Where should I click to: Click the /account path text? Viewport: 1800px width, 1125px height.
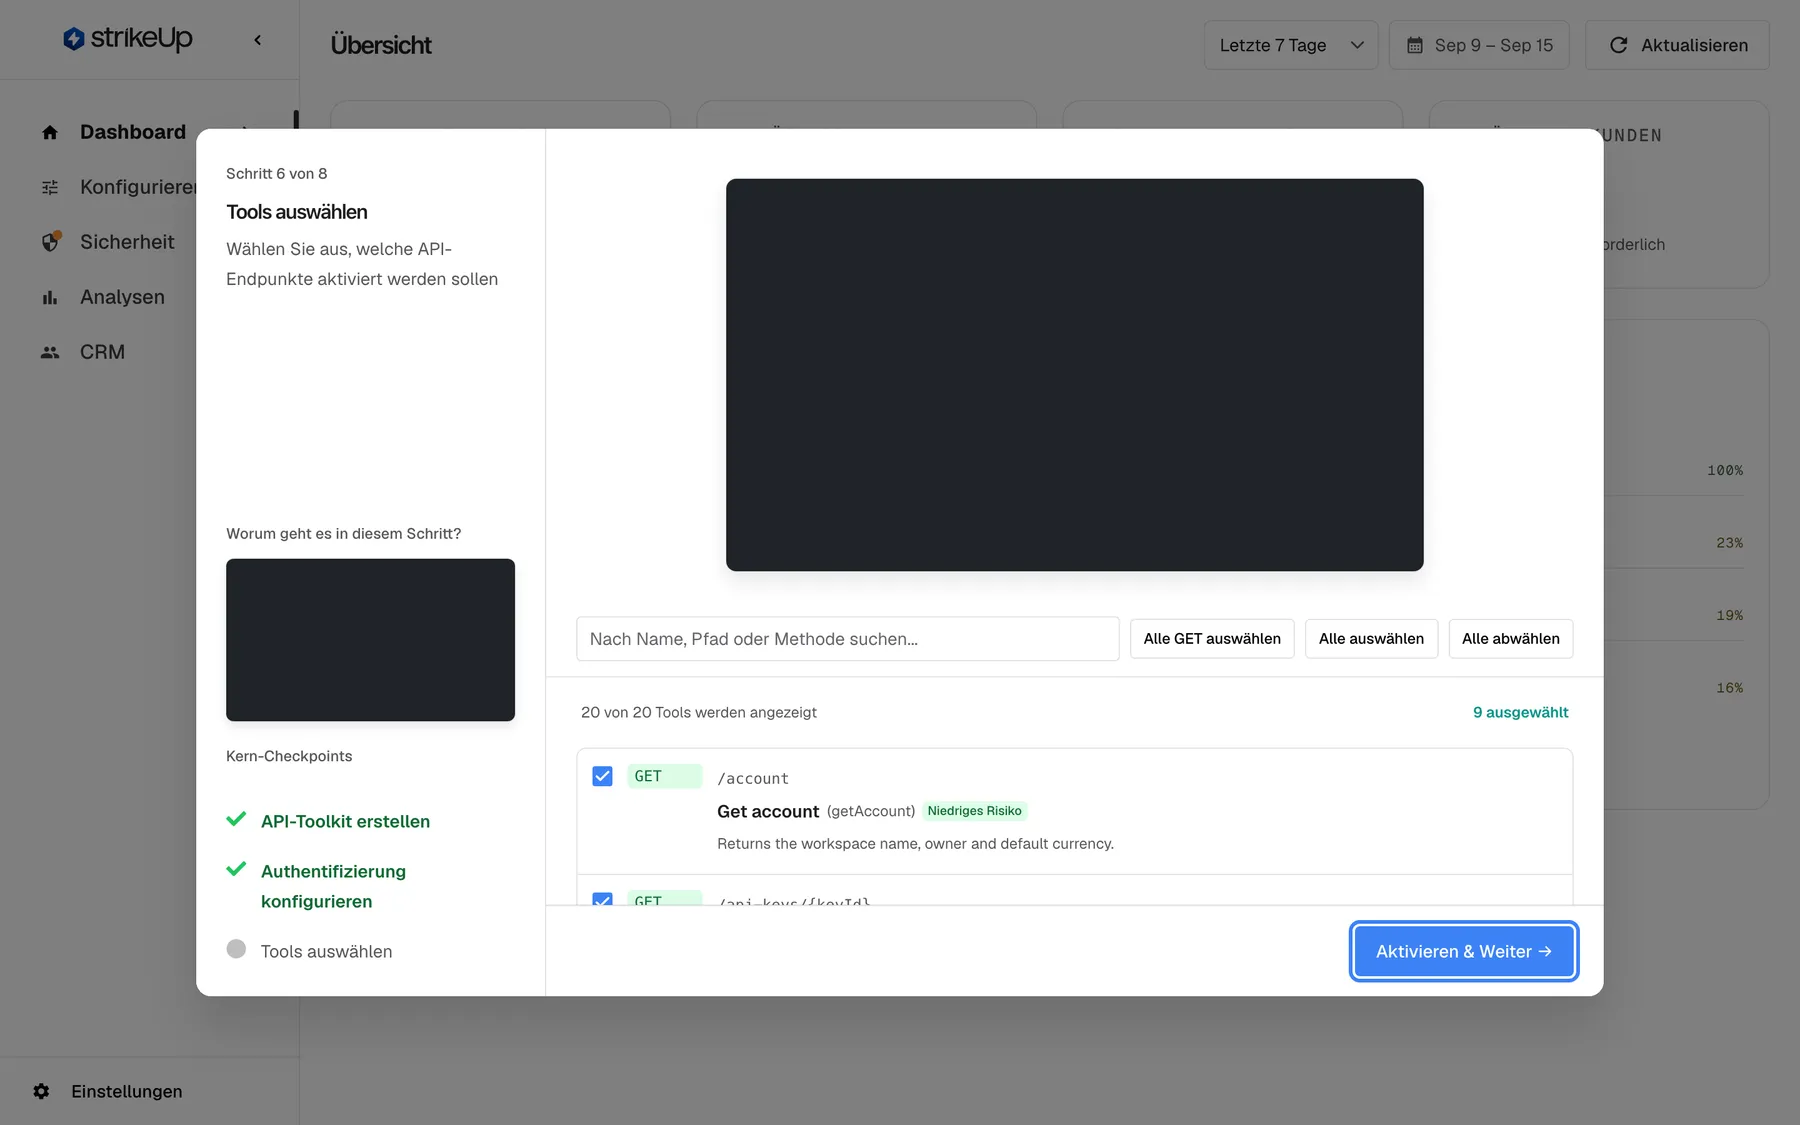[x=753, y=778]
